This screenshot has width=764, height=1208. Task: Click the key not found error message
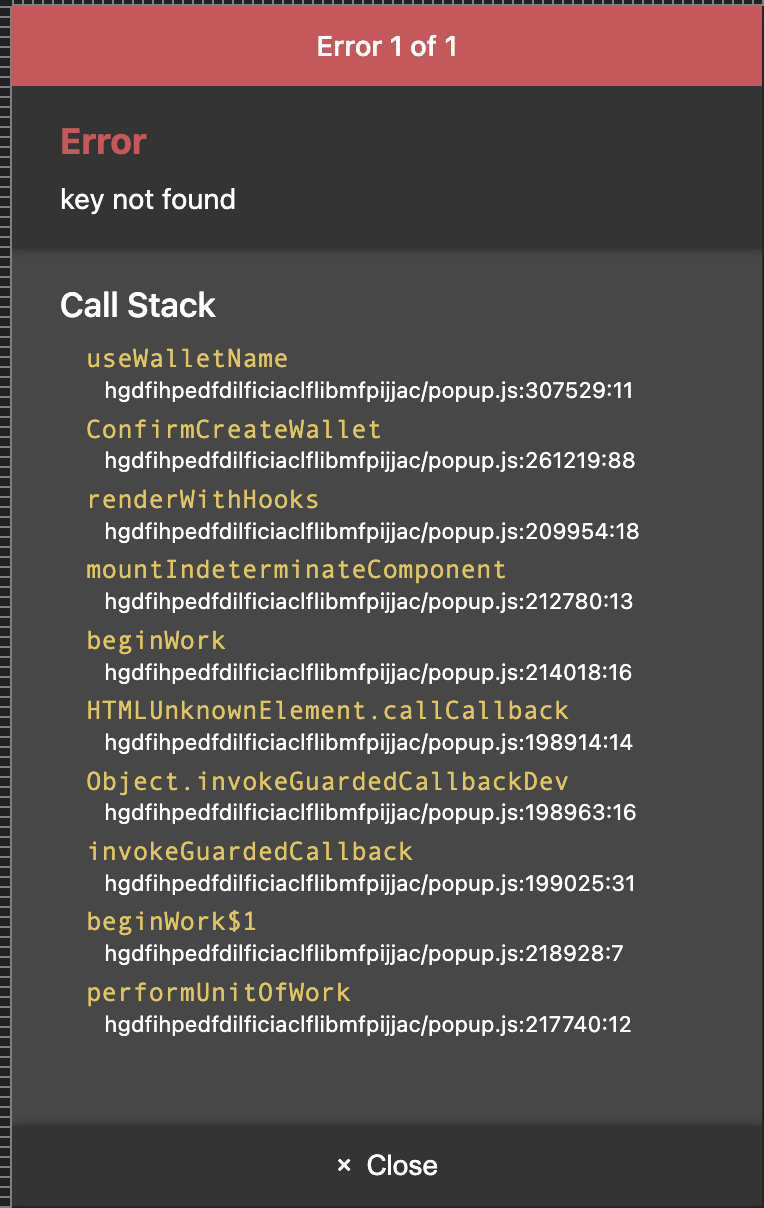[148, 199]
